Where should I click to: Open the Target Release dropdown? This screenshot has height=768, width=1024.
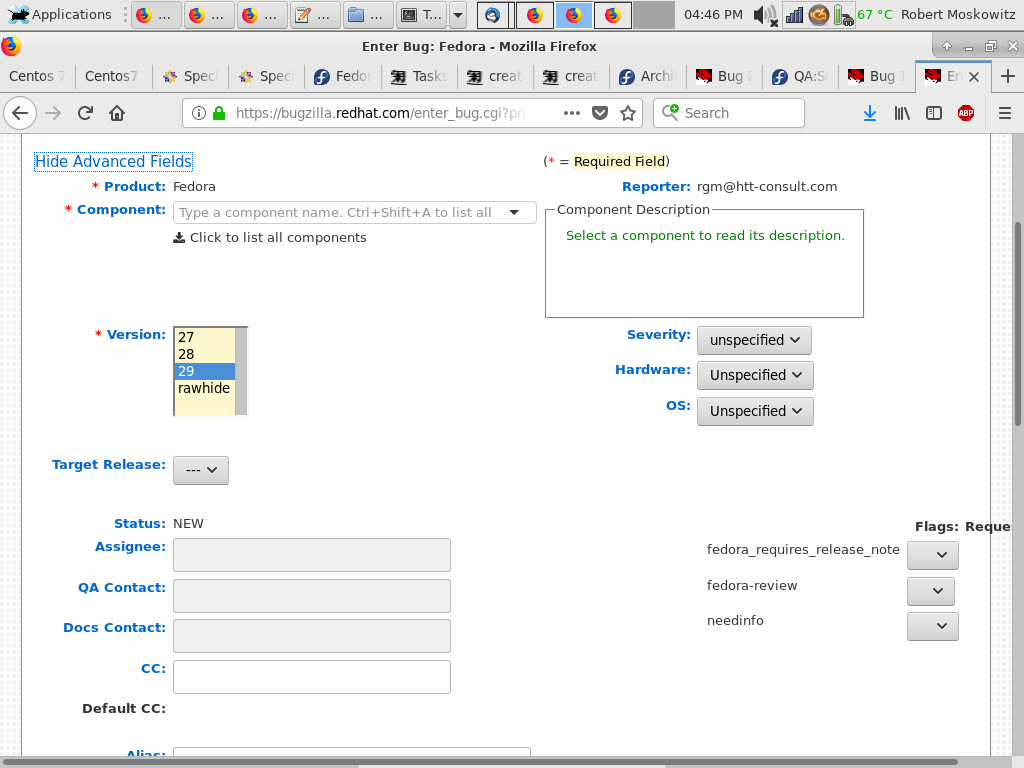click(200, 470)
